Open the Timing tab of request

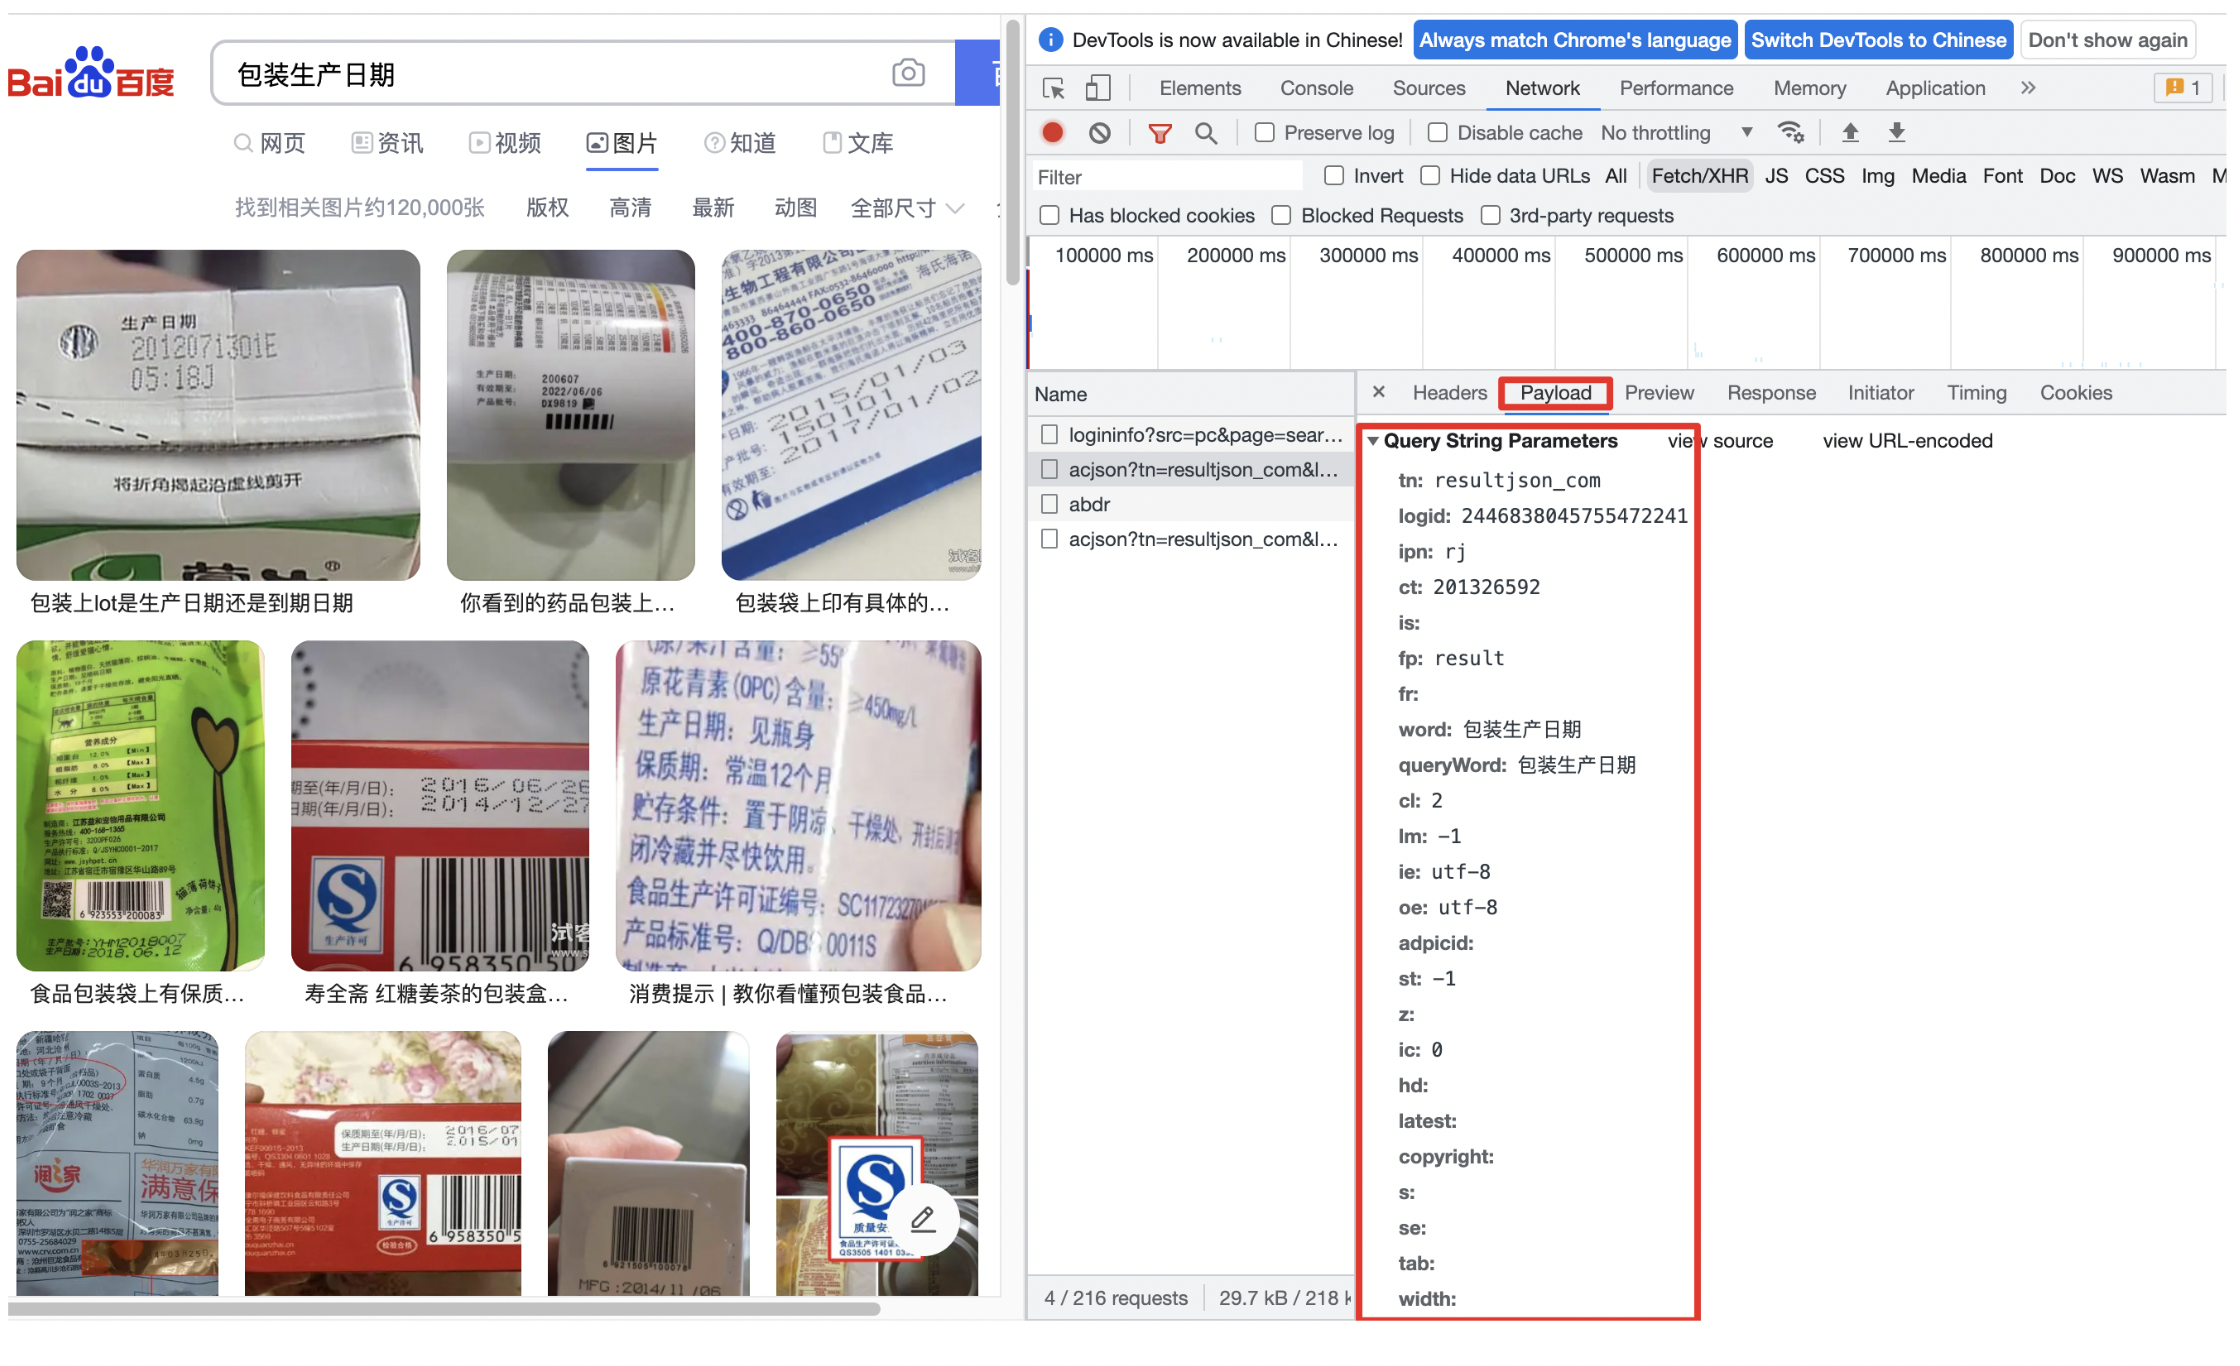click(1976, 393)
